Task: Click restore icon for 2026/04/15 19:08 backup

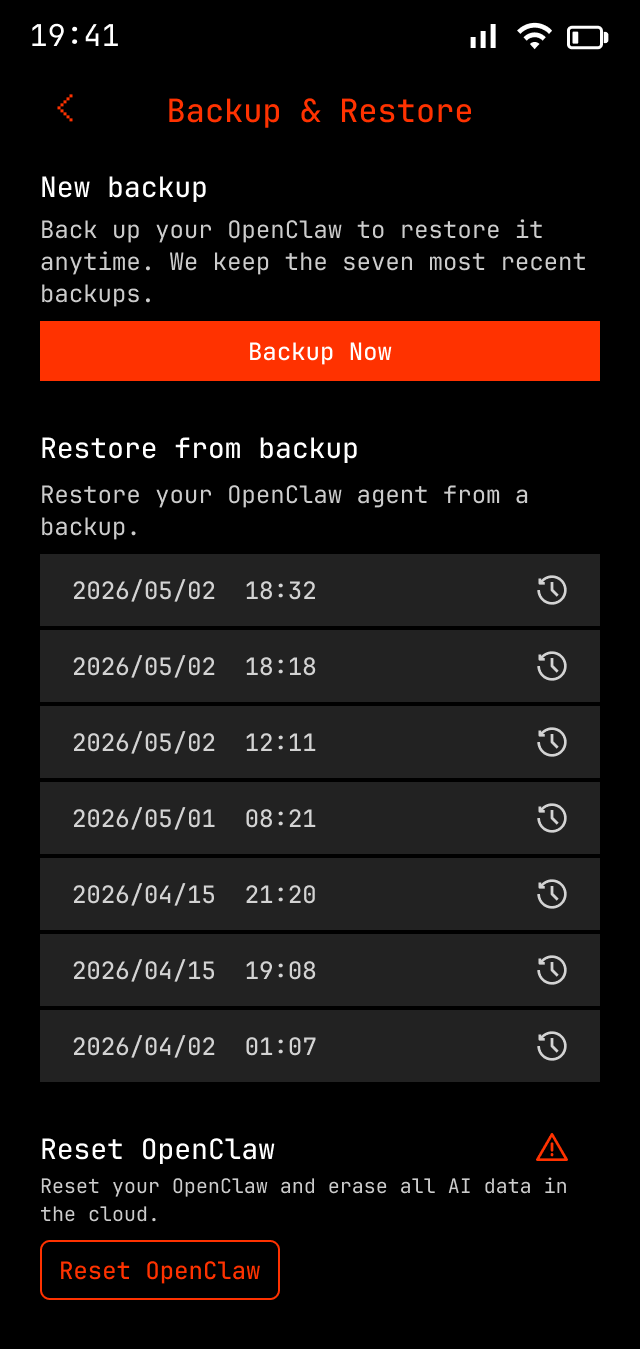Action: [552, 970]
